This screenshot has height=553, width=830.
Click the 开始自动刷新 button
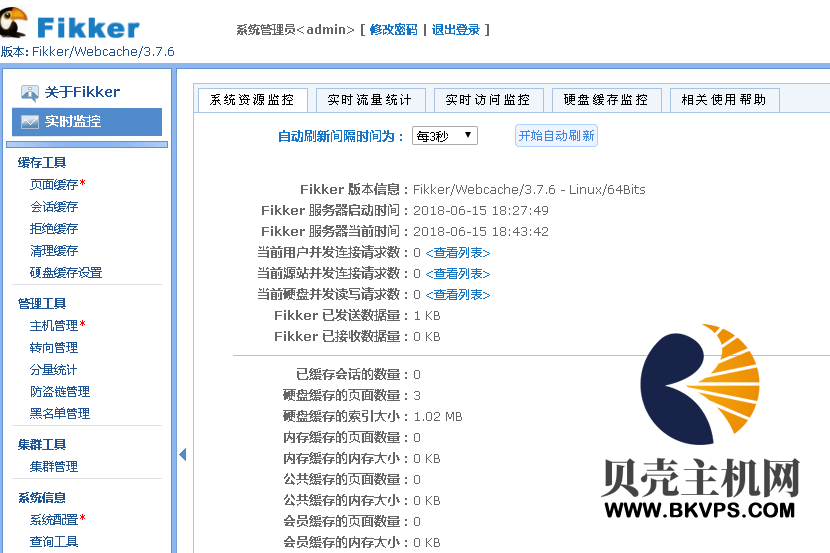556,136
